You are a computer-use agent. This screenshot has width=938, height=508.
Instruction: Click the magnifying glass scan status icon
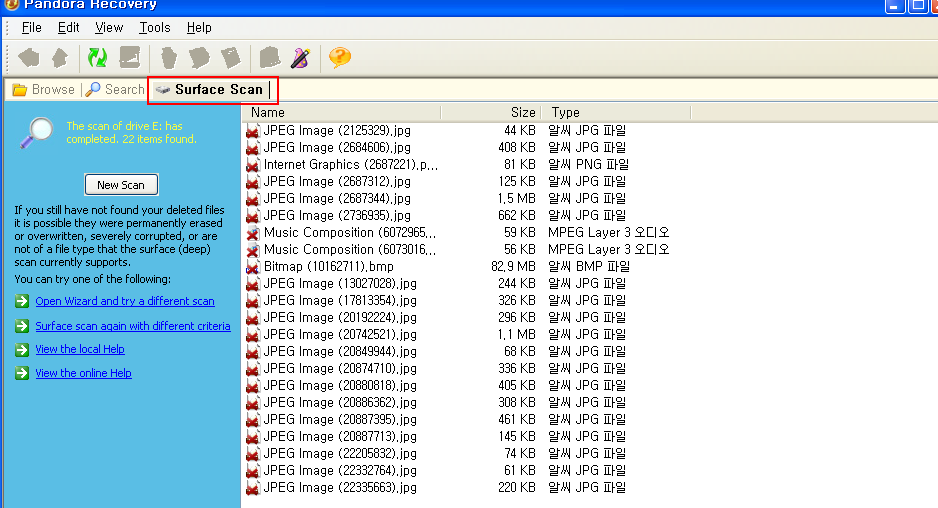point(36,133)
